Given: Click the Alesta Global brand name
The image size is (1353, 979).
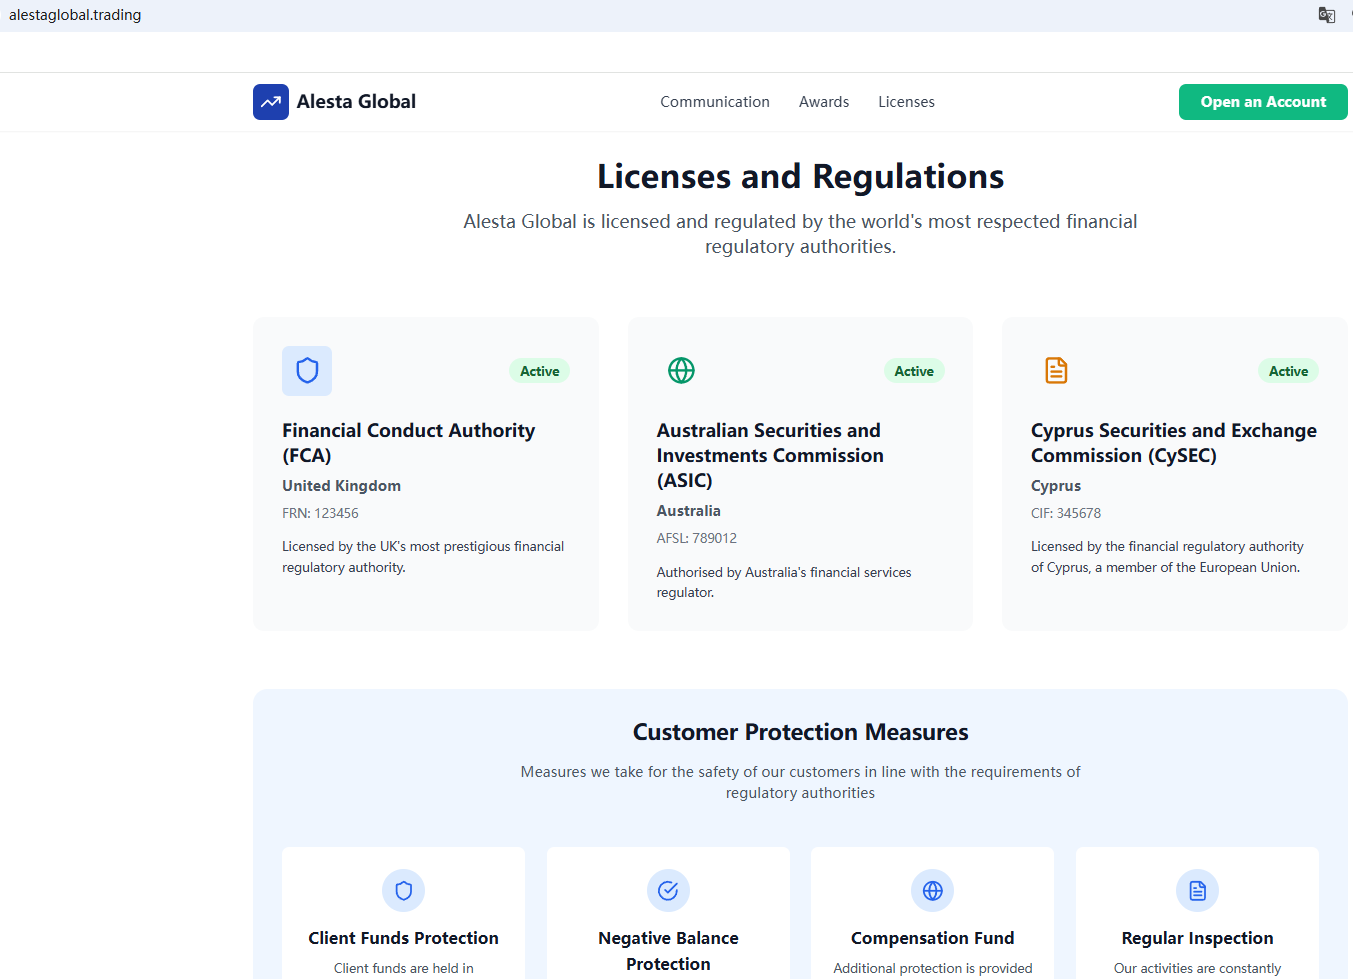Looking at the screenshot, I should 356,102.
